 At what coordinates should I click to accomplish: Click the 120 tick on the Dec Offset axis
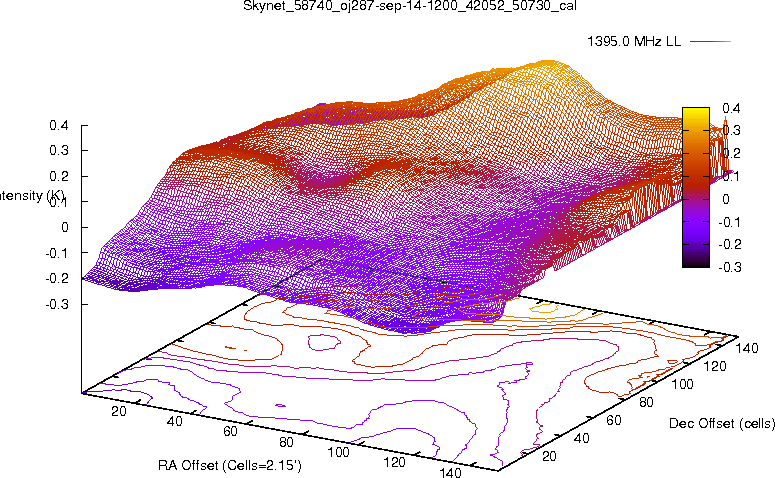[715, 366]
